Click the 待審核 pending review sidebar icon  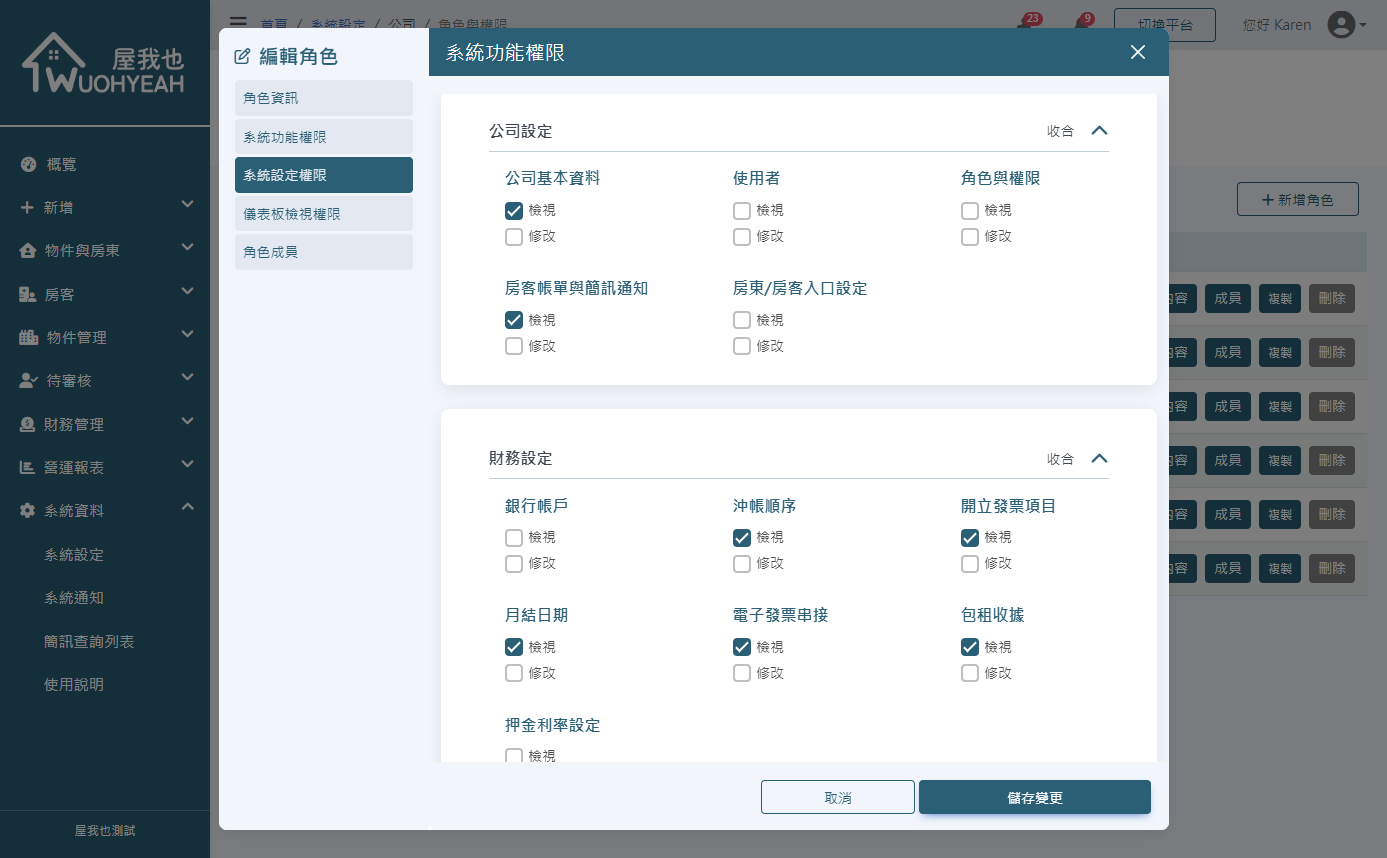26,379
